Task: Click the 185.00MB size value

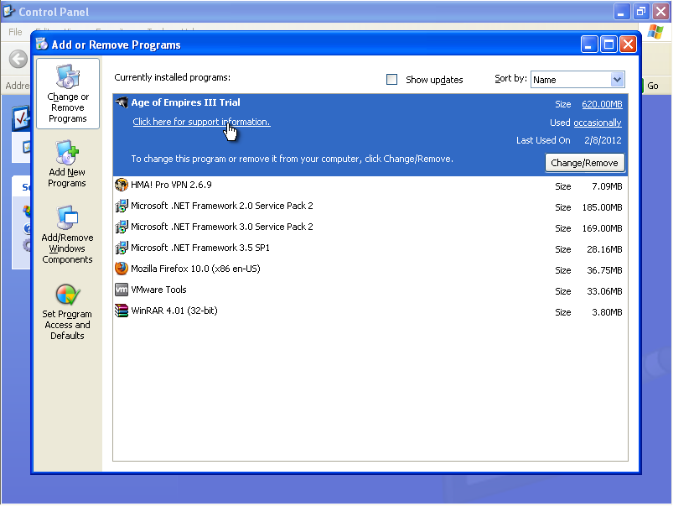Action: point(602,208)
